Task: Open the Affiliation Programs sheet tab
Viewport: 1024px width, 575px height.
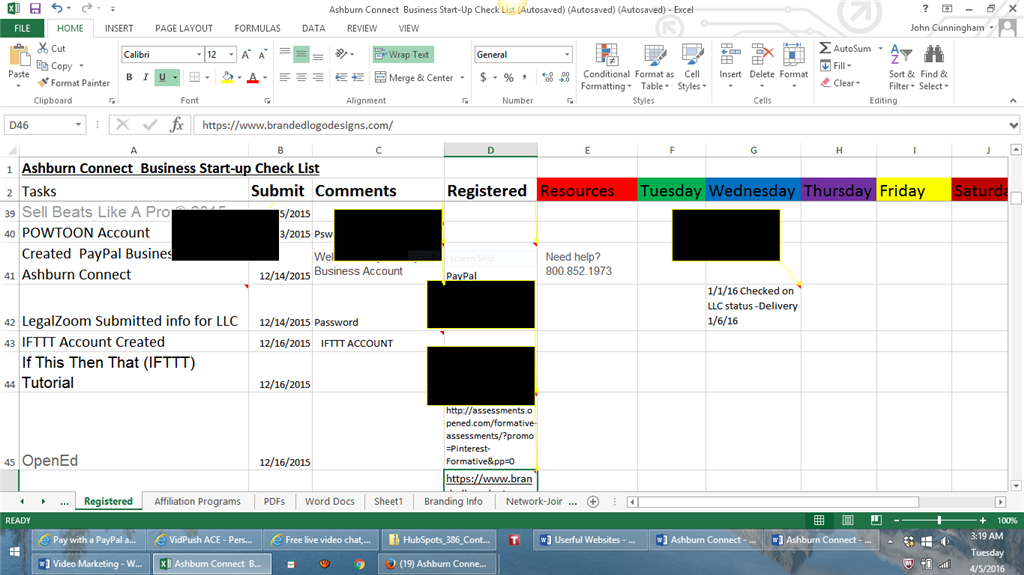Action: click(x=197, y=501)
